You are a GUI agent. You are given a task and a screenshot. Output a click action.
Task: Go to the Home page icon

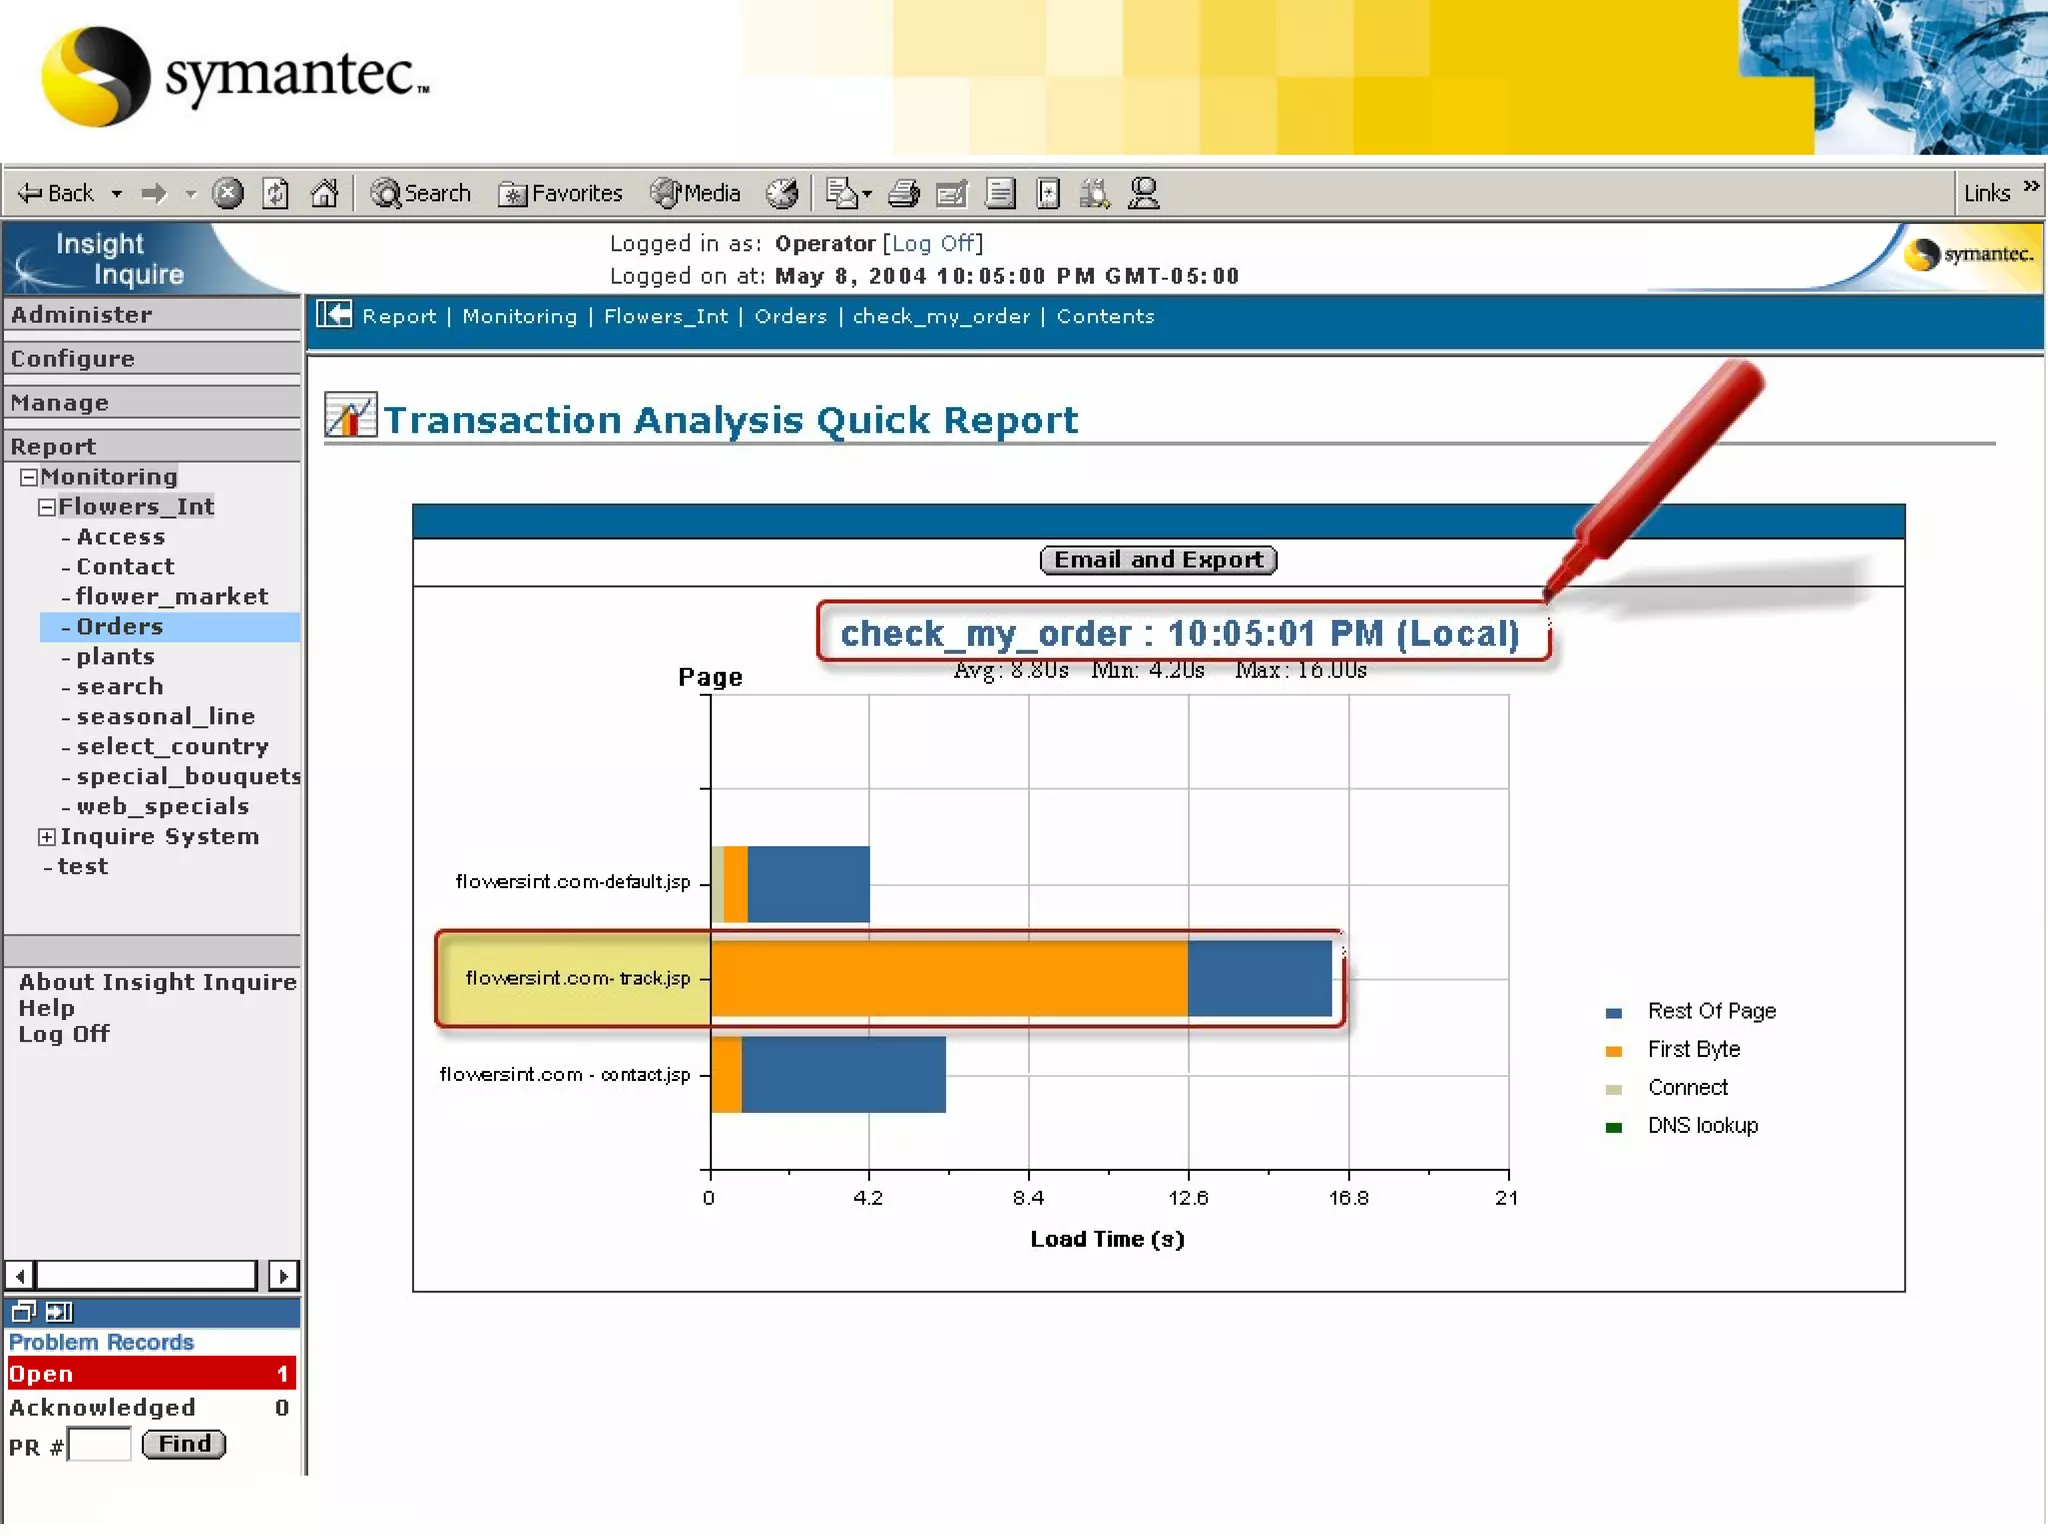coord(324,192)
